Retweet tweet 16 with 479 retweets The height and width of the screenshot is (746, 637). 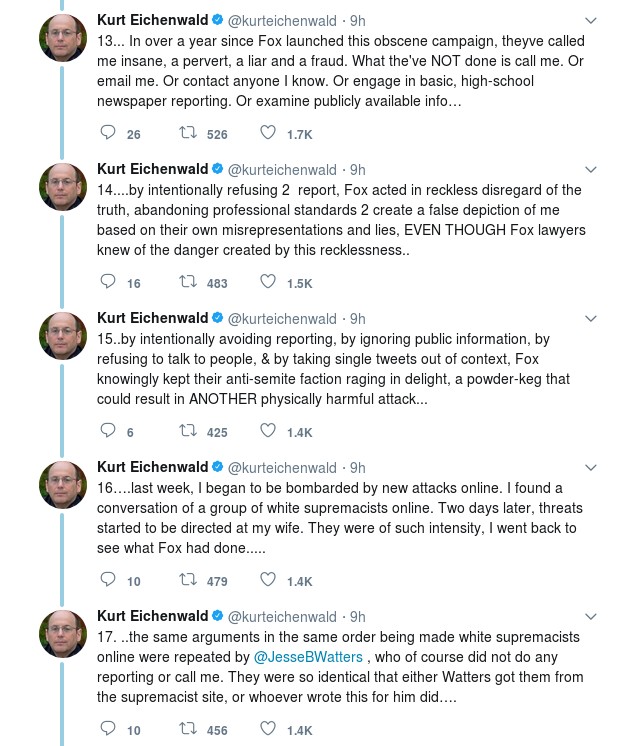coord(187,581)
